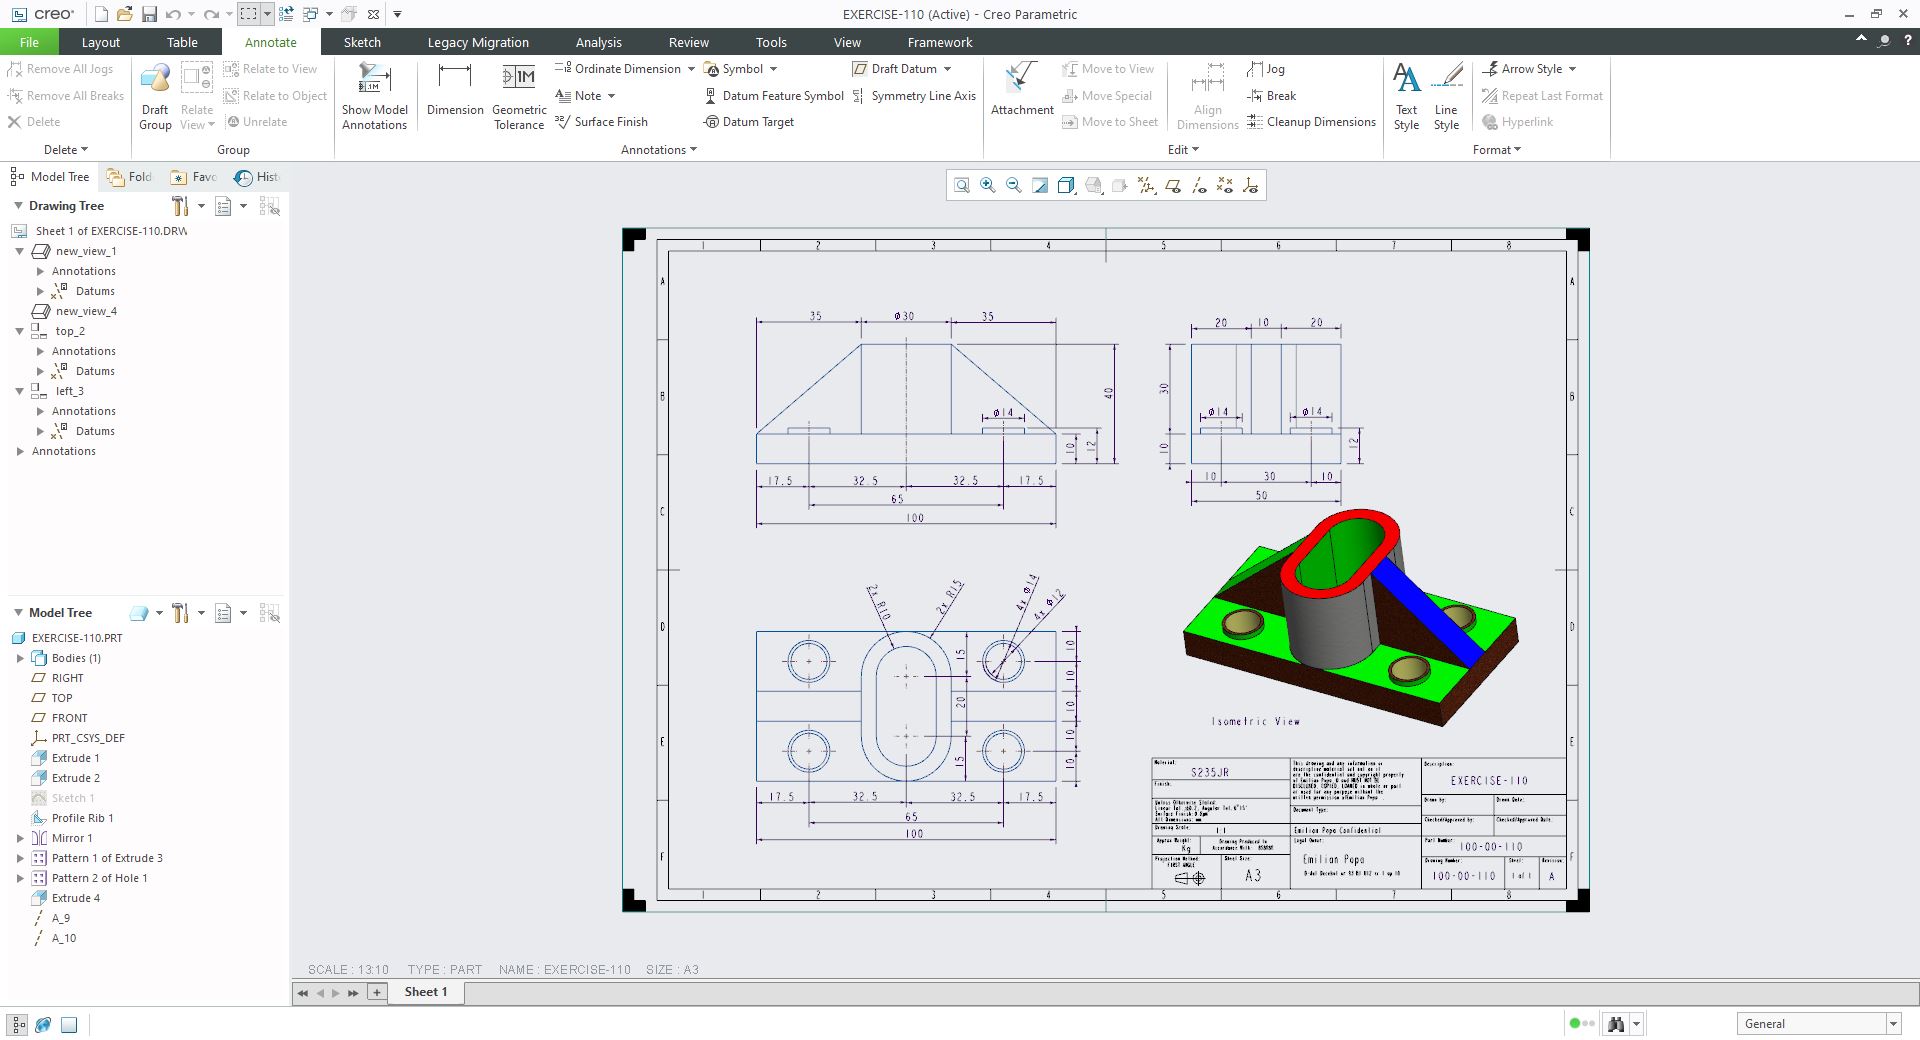Viewport: 1920px width, 1040px height.
Task: Toggle axis display in graphics toolbar
Action: click(x=1199, y=186)
